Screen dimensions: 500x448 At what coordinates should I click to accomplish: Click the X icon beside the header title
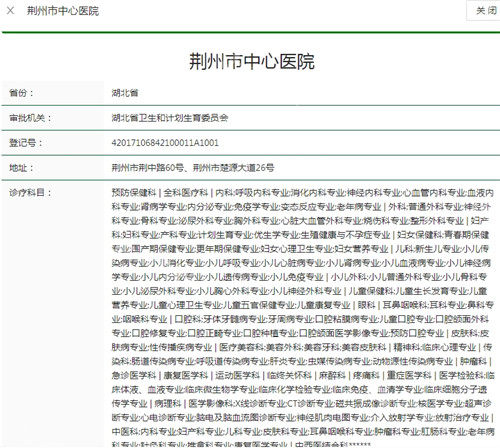pos(10,11)
